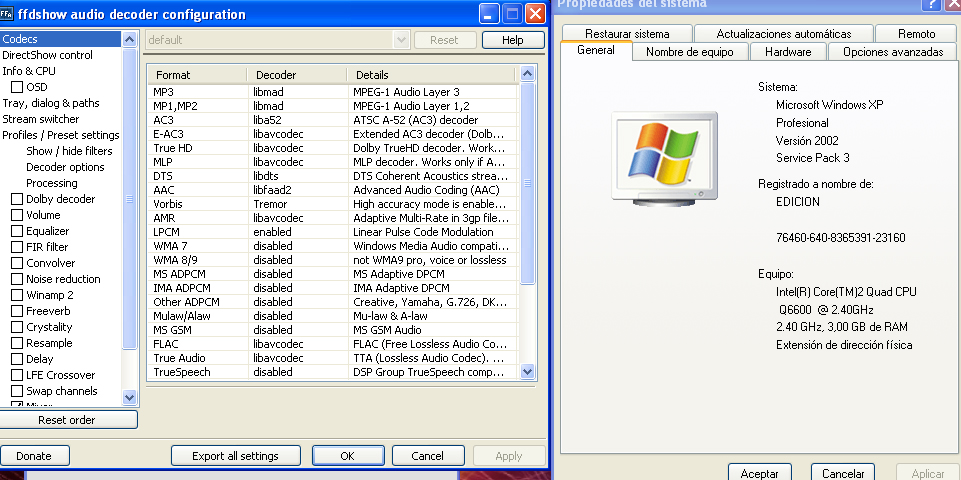This screenshot has height=480, width=961.
Task: Switch to Nombre de equipo tab
Action: click(x=689, y=52)
